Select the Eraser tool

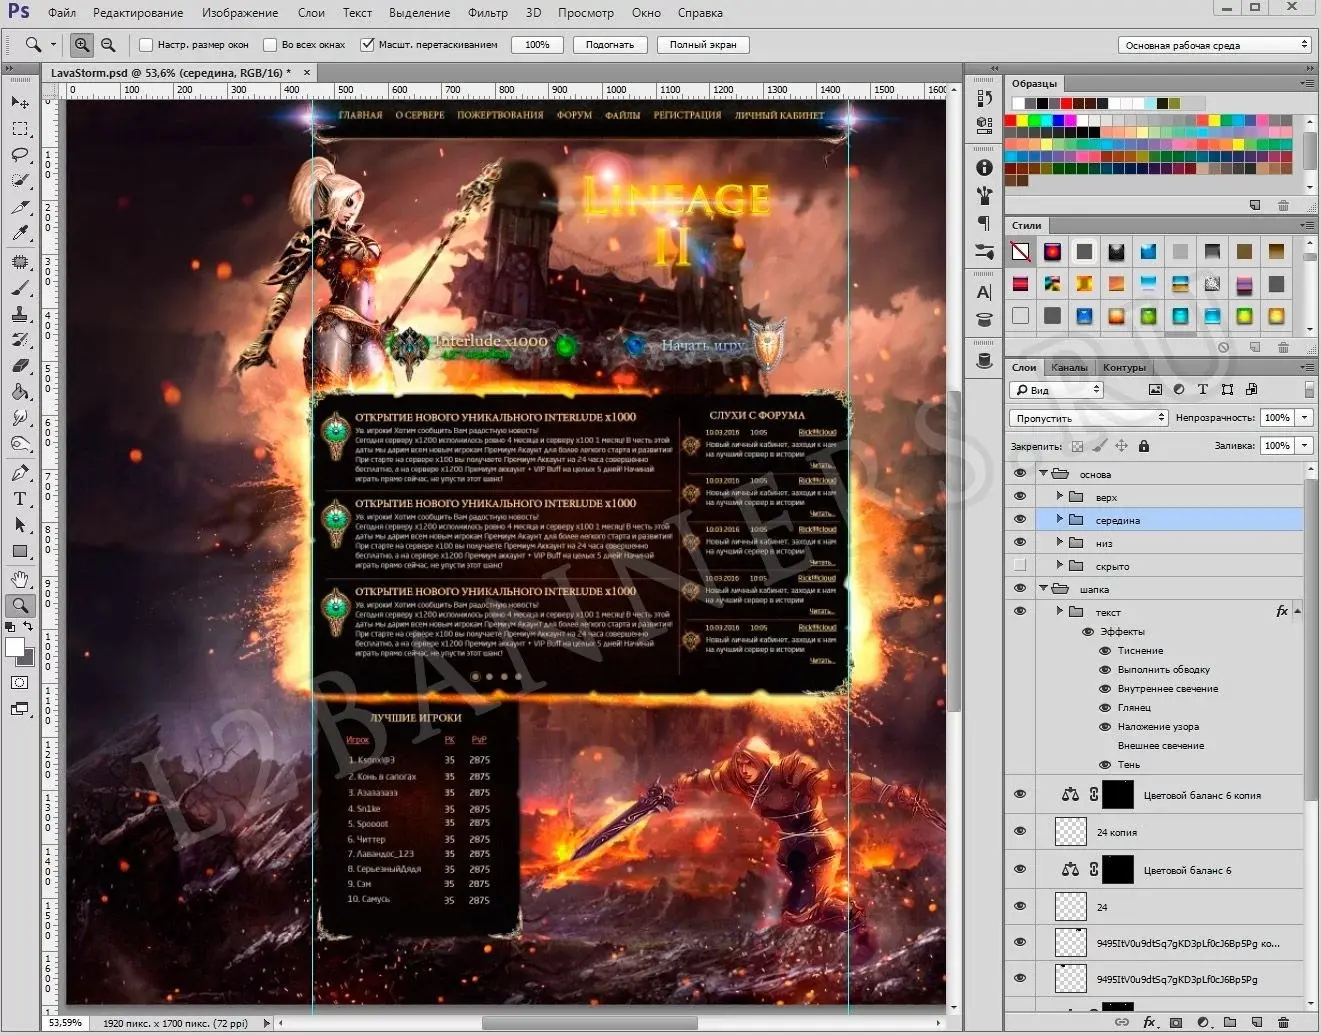tap(19, 366)
